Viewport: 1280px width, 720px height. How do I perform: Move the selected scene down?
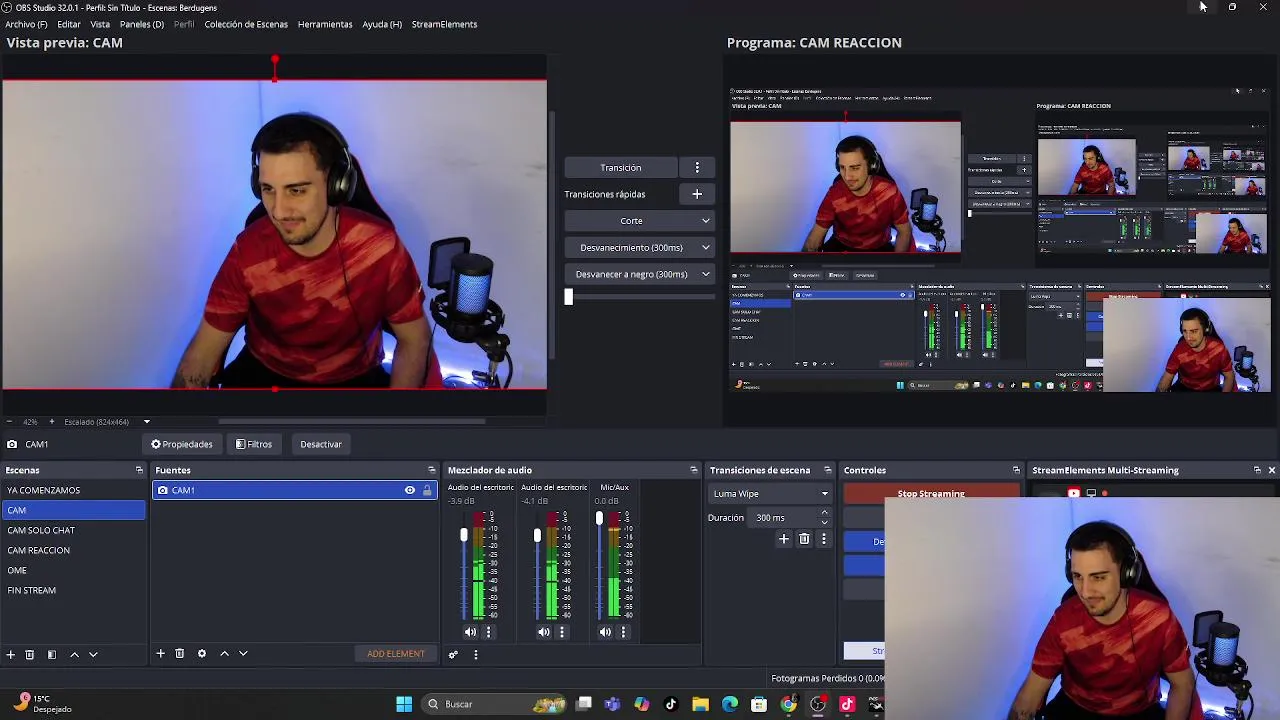(x=93, y=654)
